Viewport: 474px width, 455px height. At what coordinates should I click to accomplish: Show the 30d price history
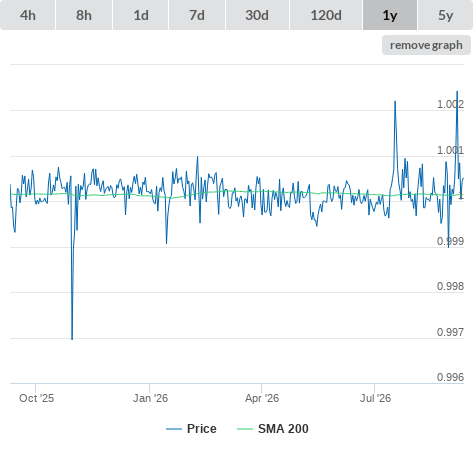point(257,15)
